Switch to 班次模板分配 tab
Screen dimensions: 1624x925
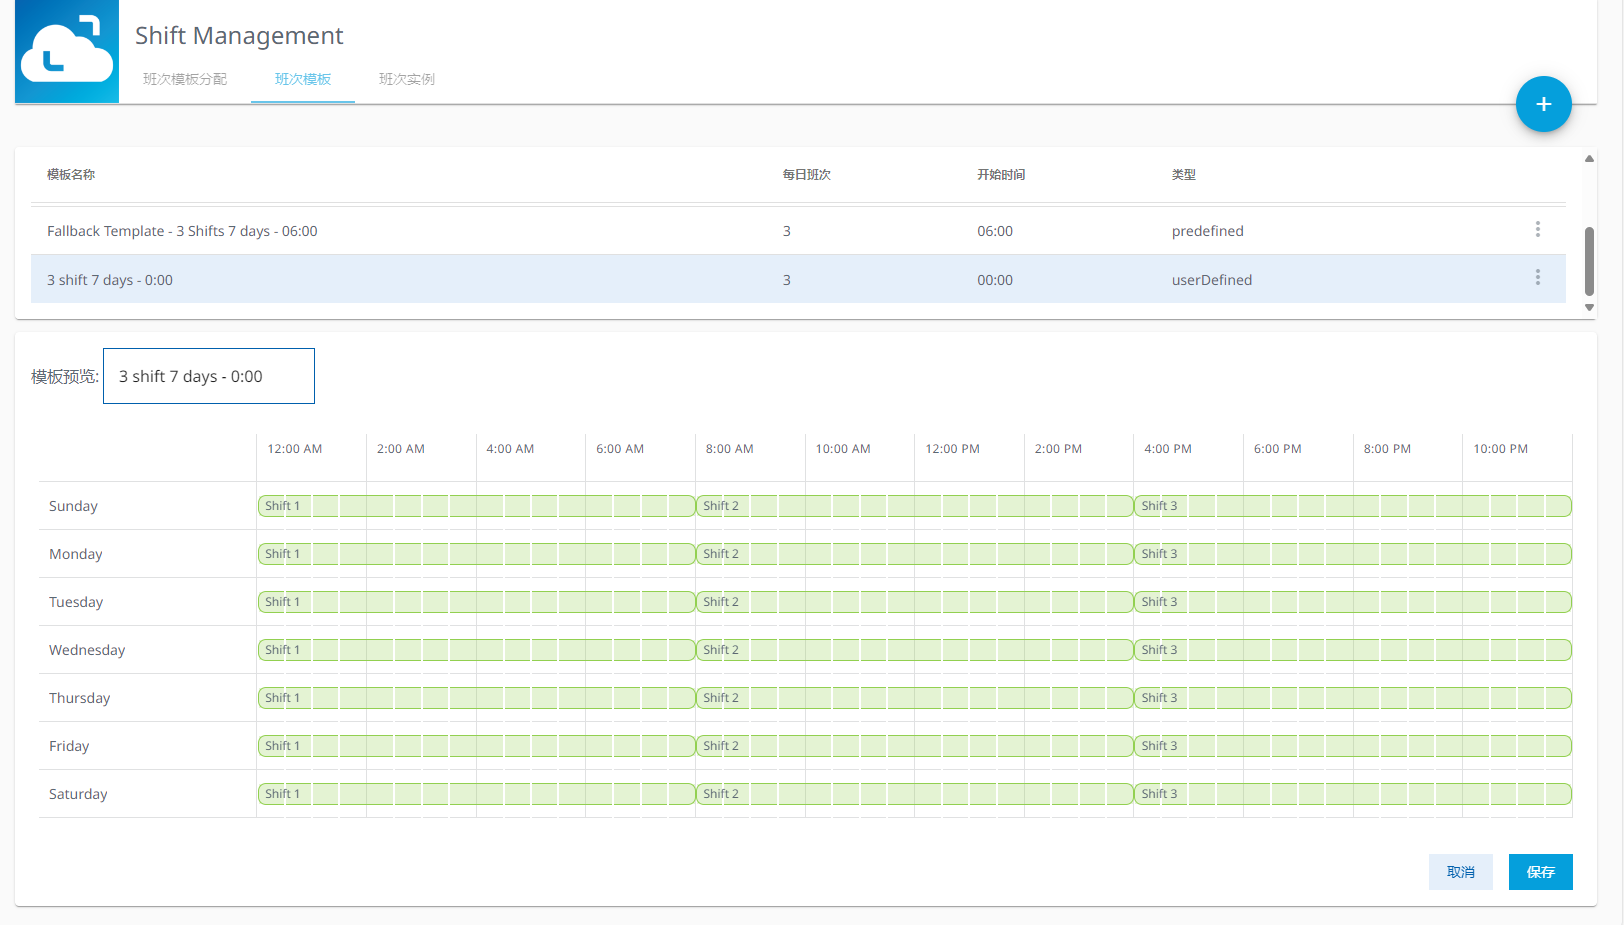[185, 79]
